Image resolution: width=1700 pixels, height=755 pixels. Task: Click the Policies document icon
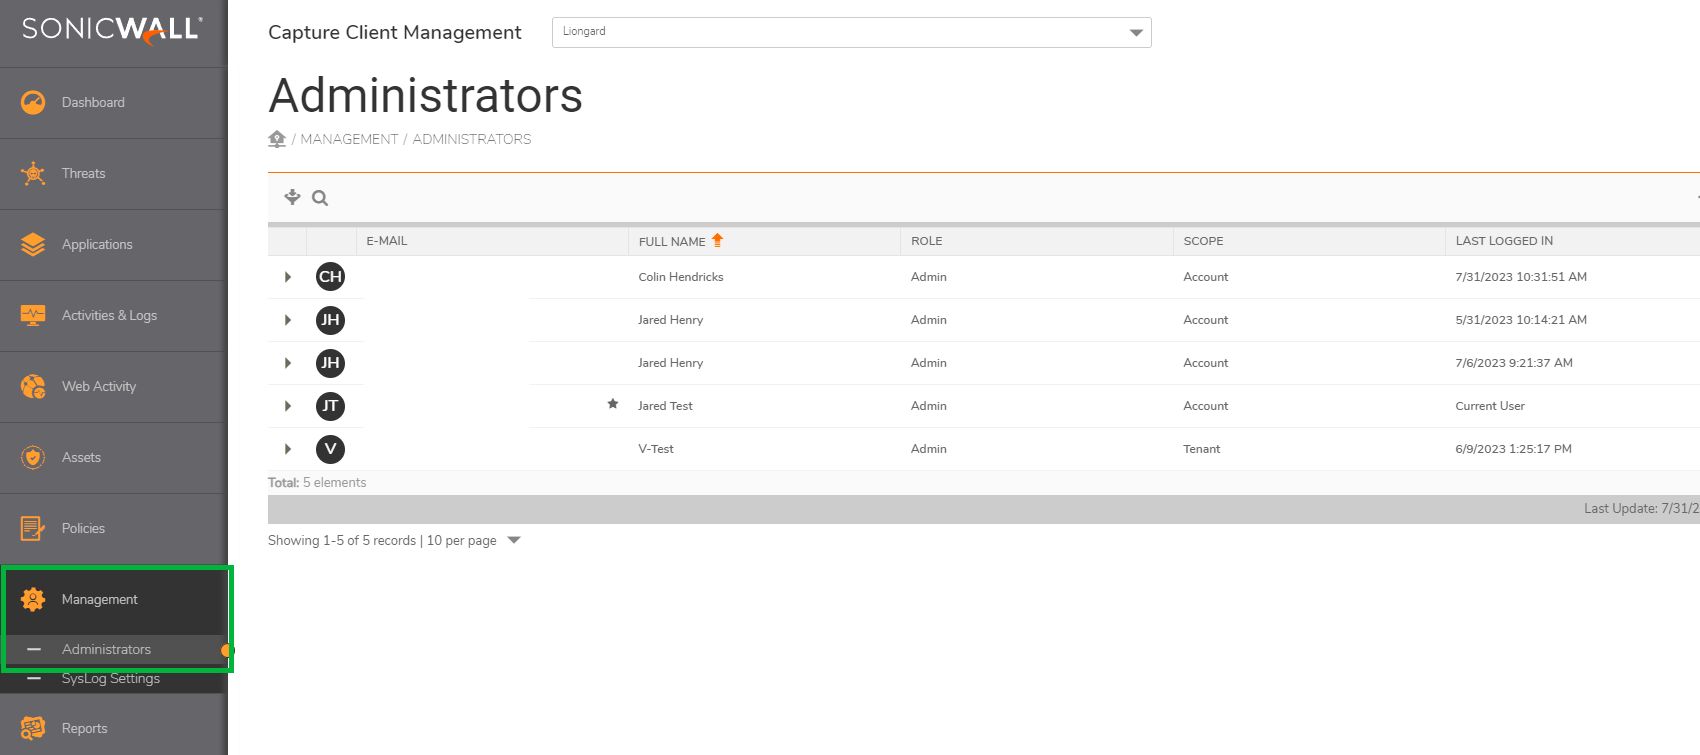coord(33,528)
